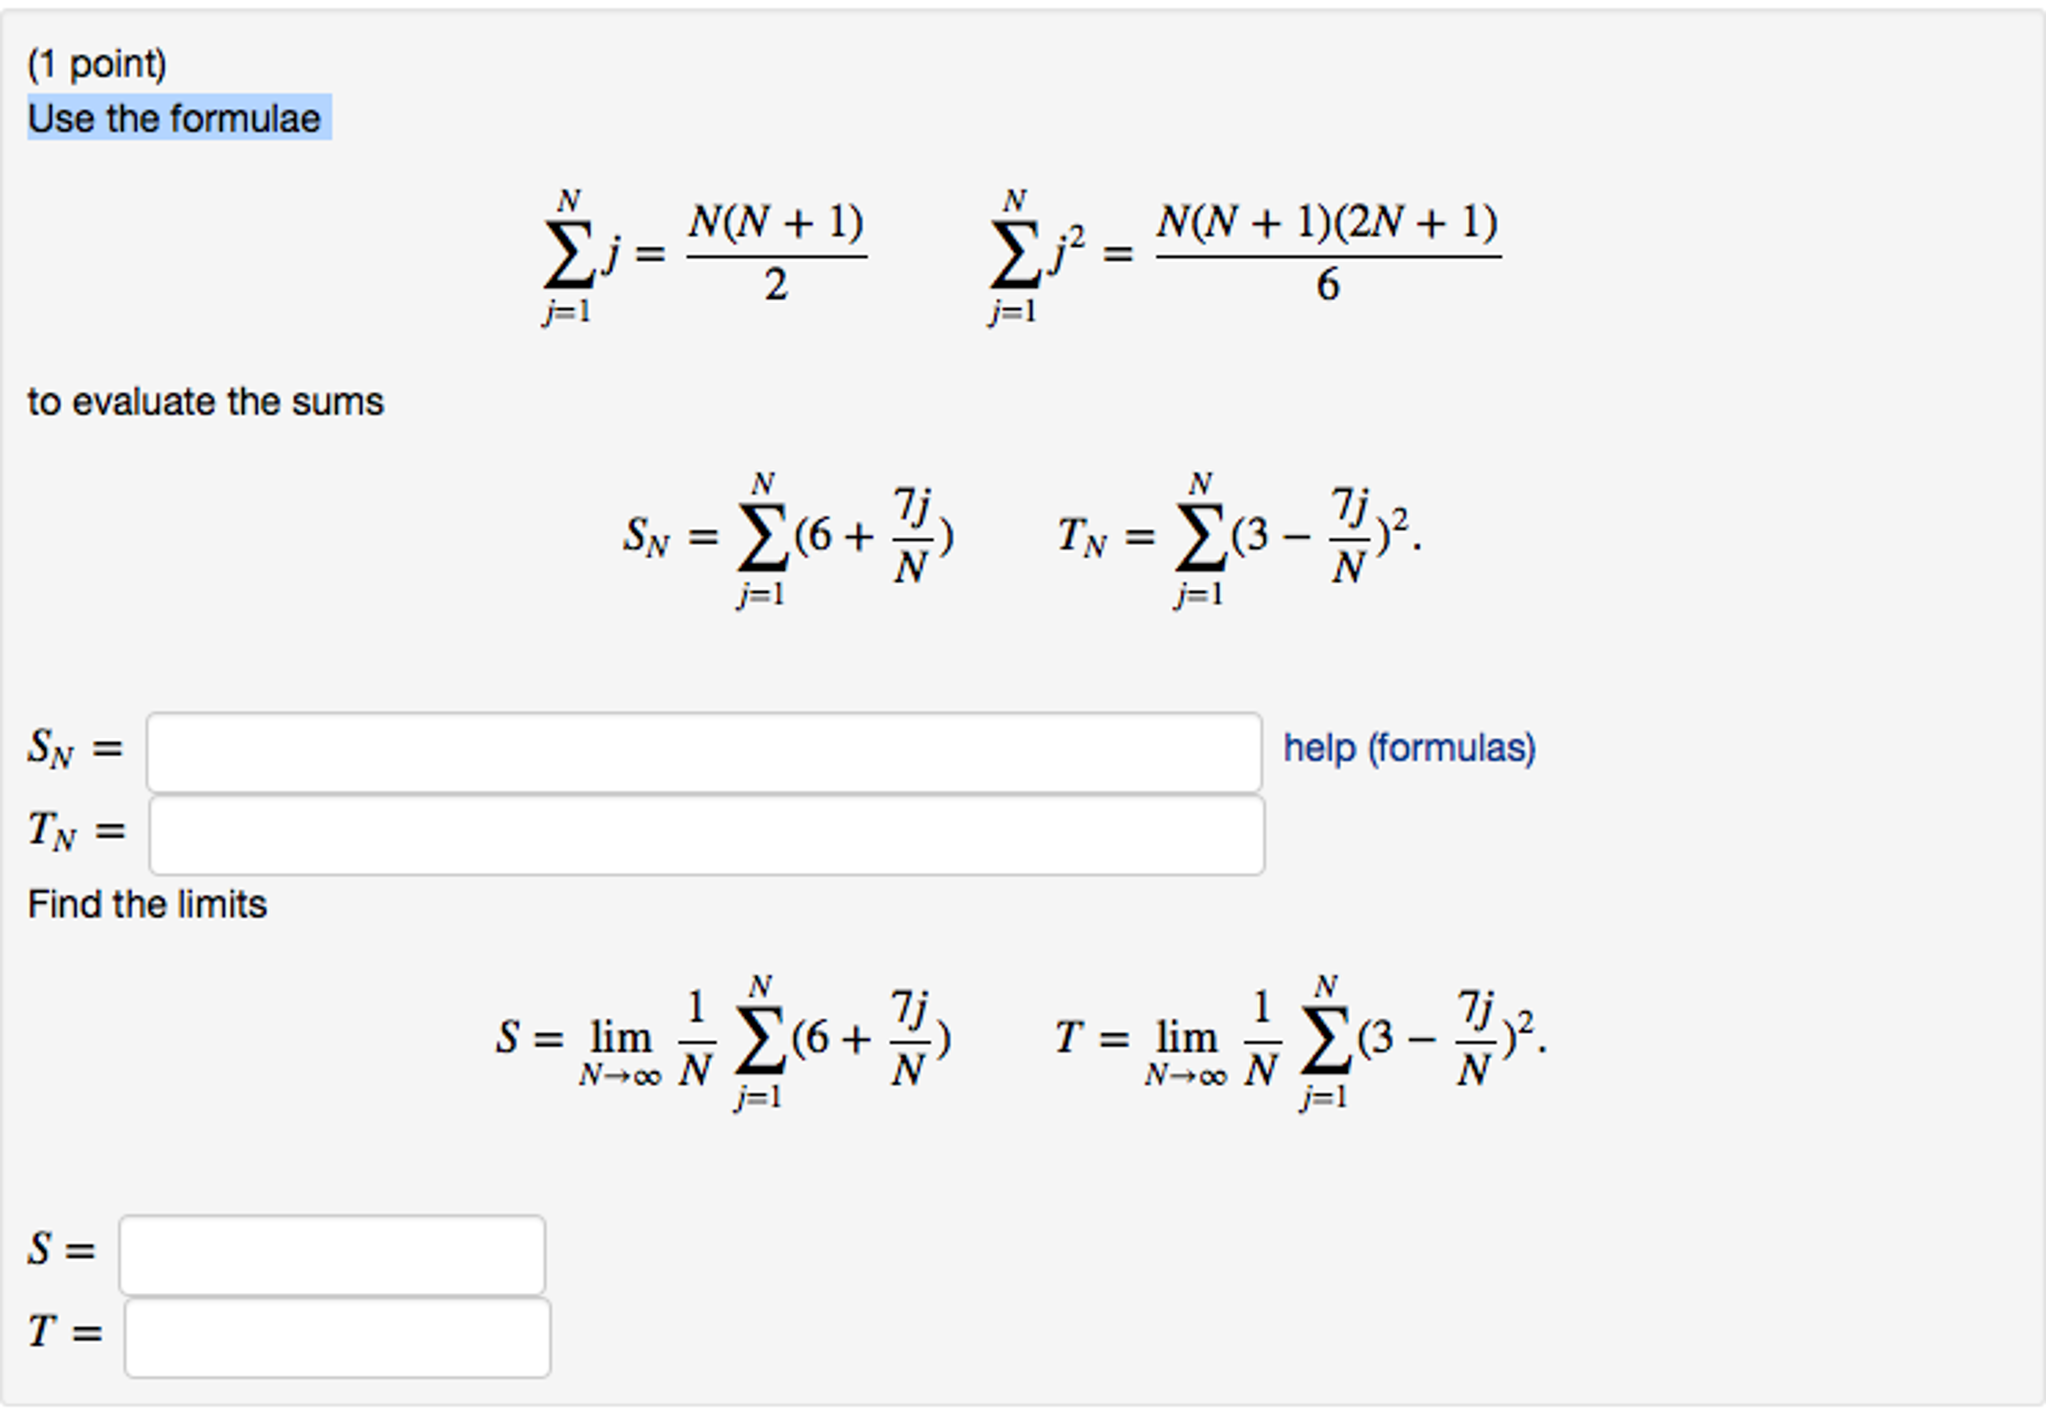Viewport: 2046px width, 1412px height.
Task: Click the S_N equals label
Action: coord(75,748)
